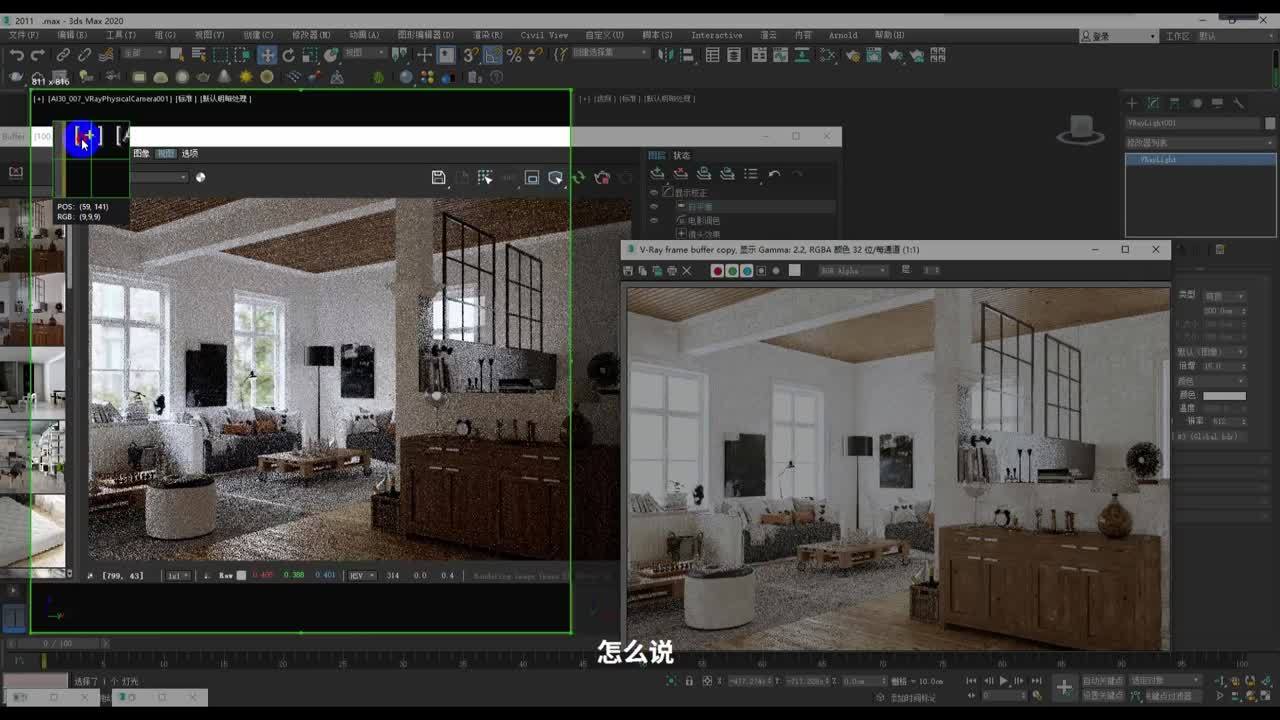Toggle the selection lock at bottom status bar

pos(689,681)
